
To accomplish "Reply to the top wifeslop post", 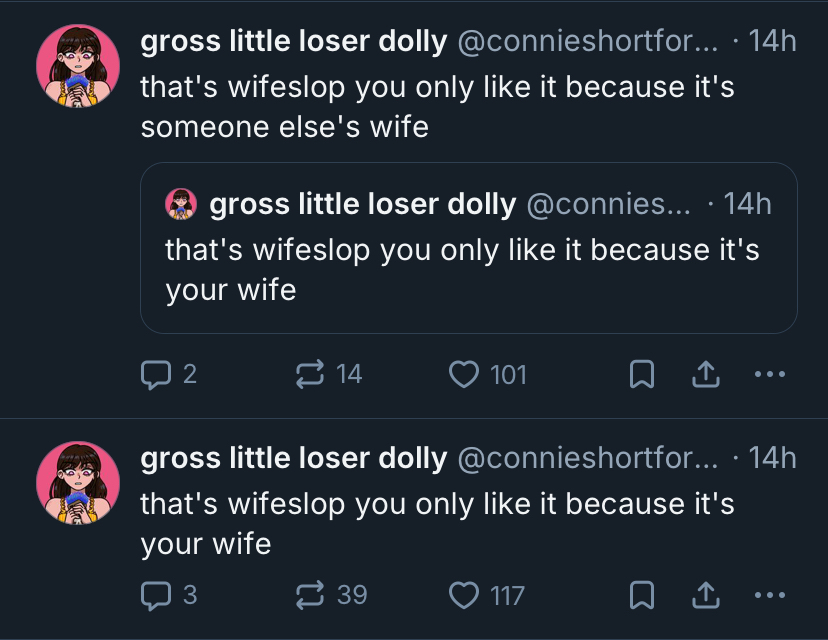I will click(155, 375).
